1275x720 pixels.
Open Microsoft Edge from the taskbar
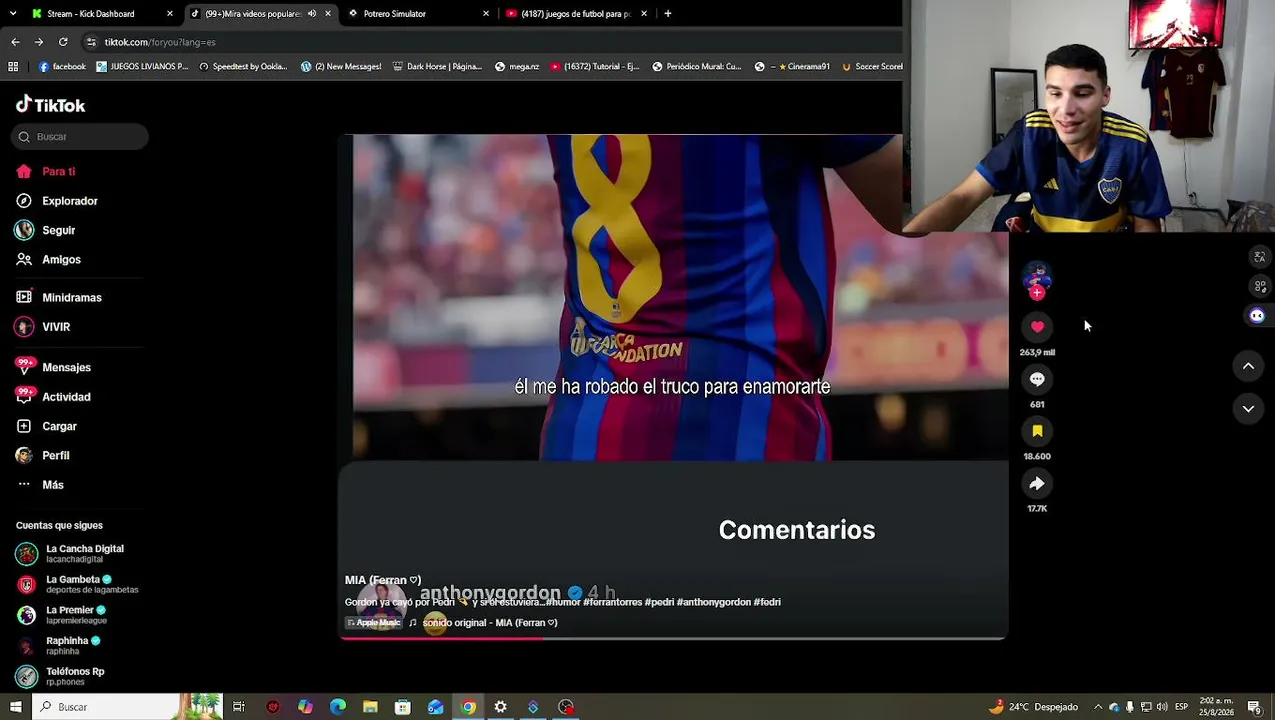(338, 707)
